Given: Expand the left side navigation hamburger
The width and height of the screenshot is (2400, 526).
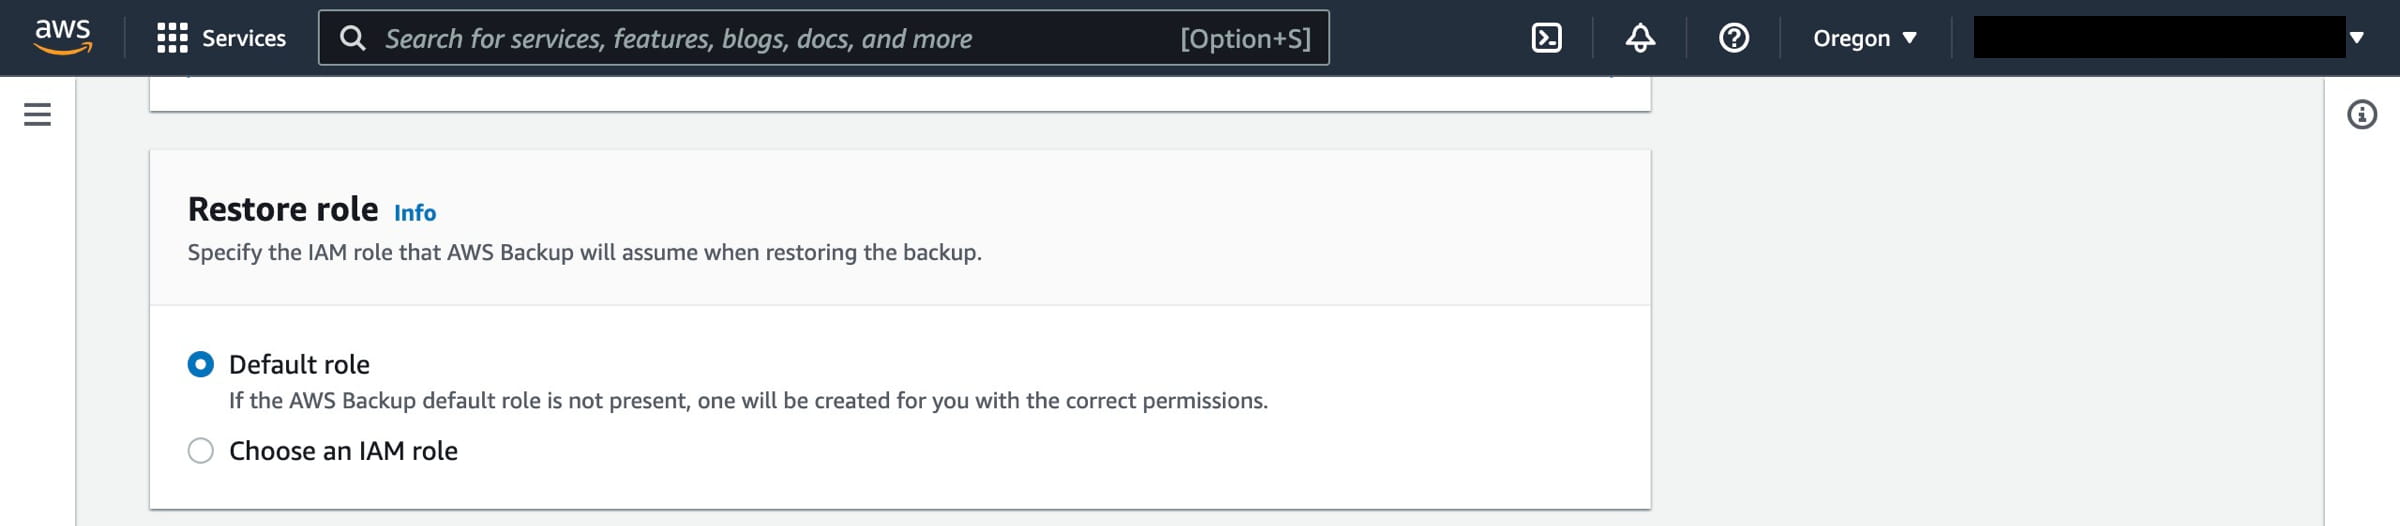Looking at the screenshot, I should [37, 114].
